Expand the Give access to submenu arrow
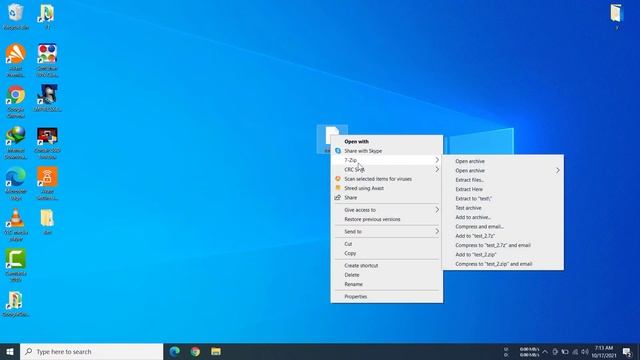The image size is (640, 360). pos(437,210)
